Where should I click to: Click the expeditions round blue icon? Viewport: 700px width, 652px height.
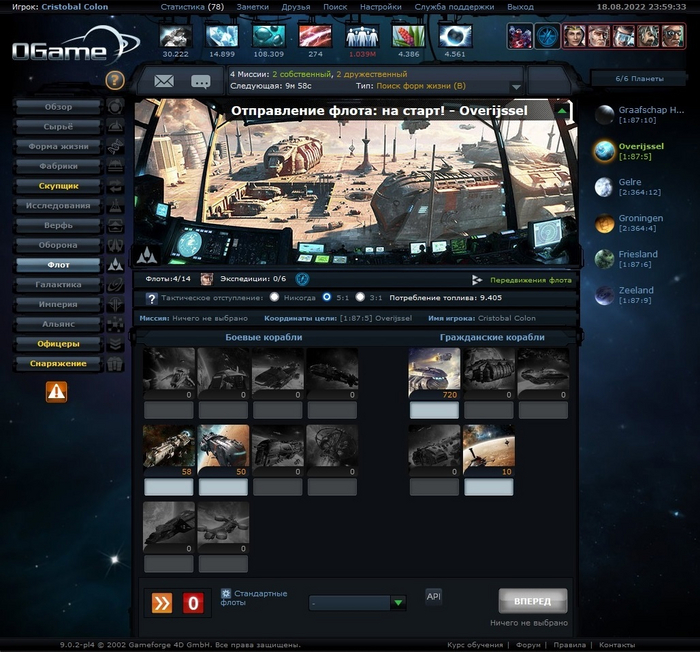coord(302,279)
